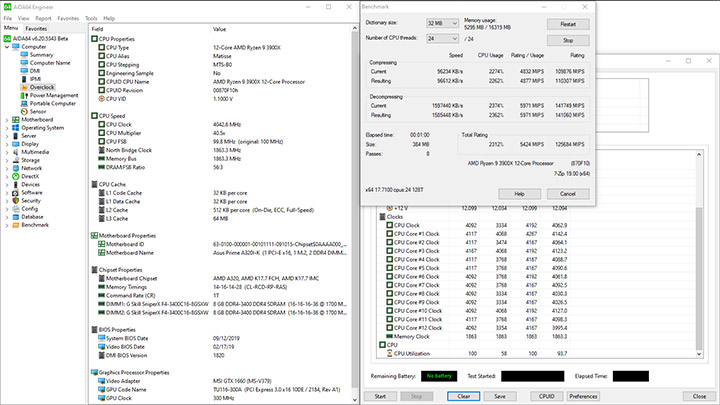Click the Cancel button
720x405 pixels.
pyautogui.click(x=568, y=194)
